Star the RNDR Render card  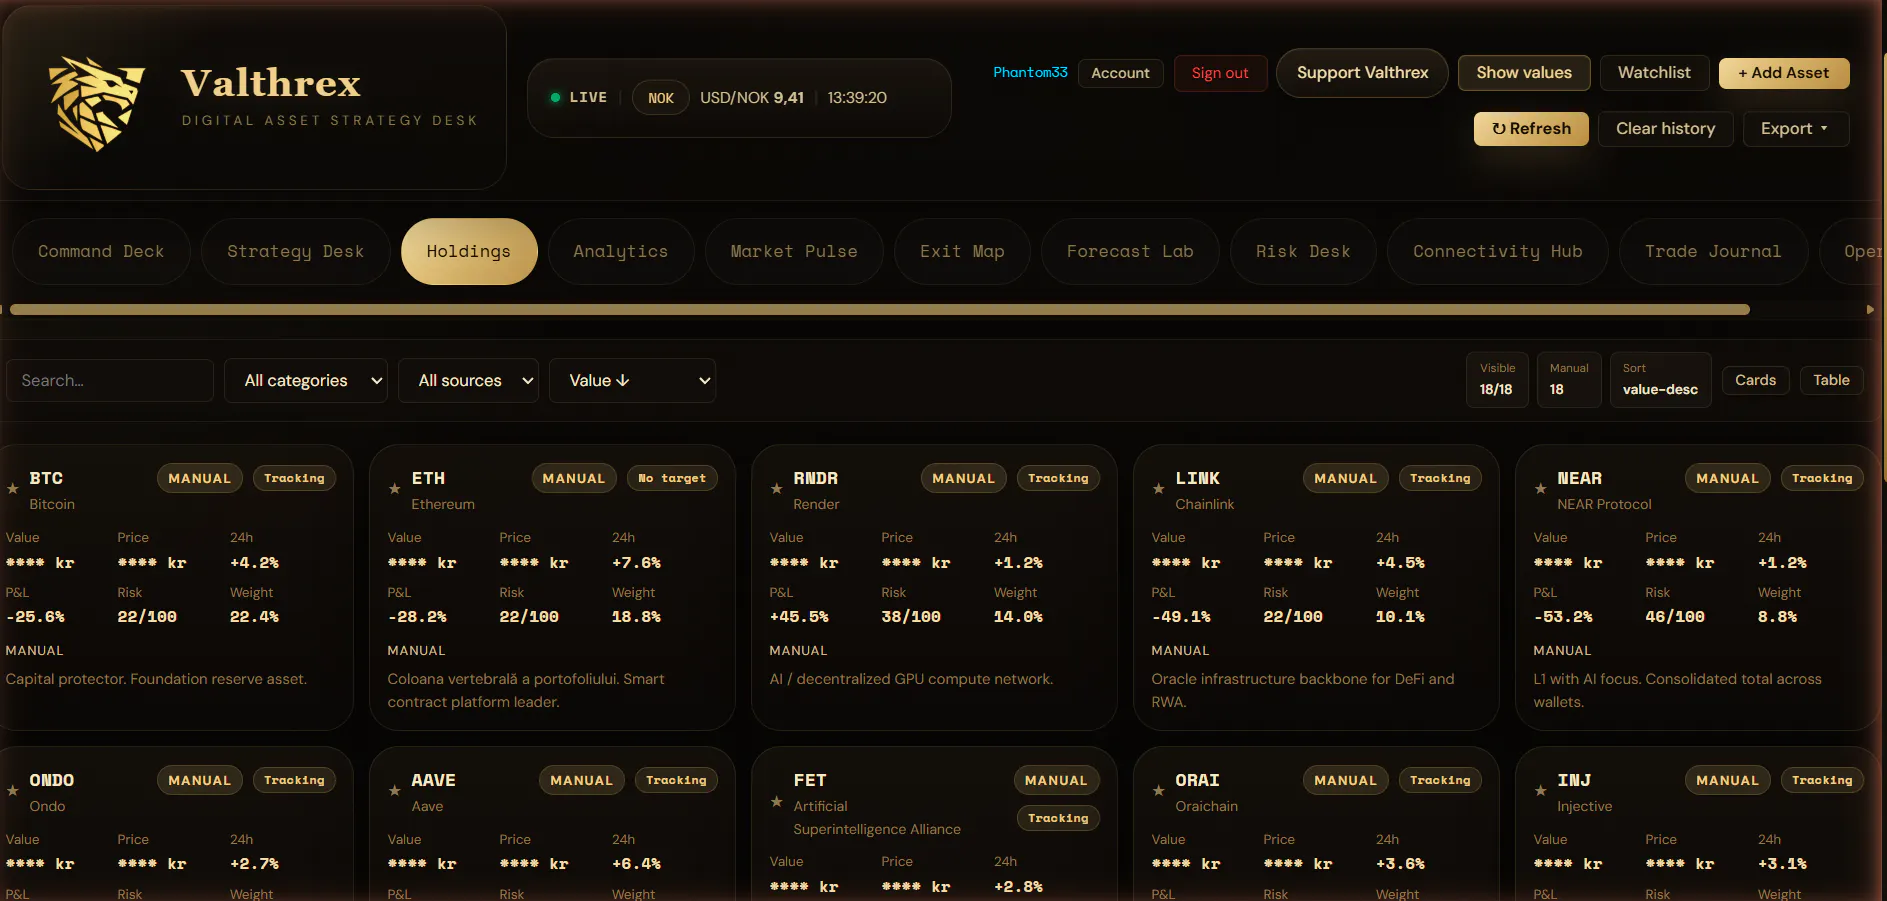click(x=777, y=489)
